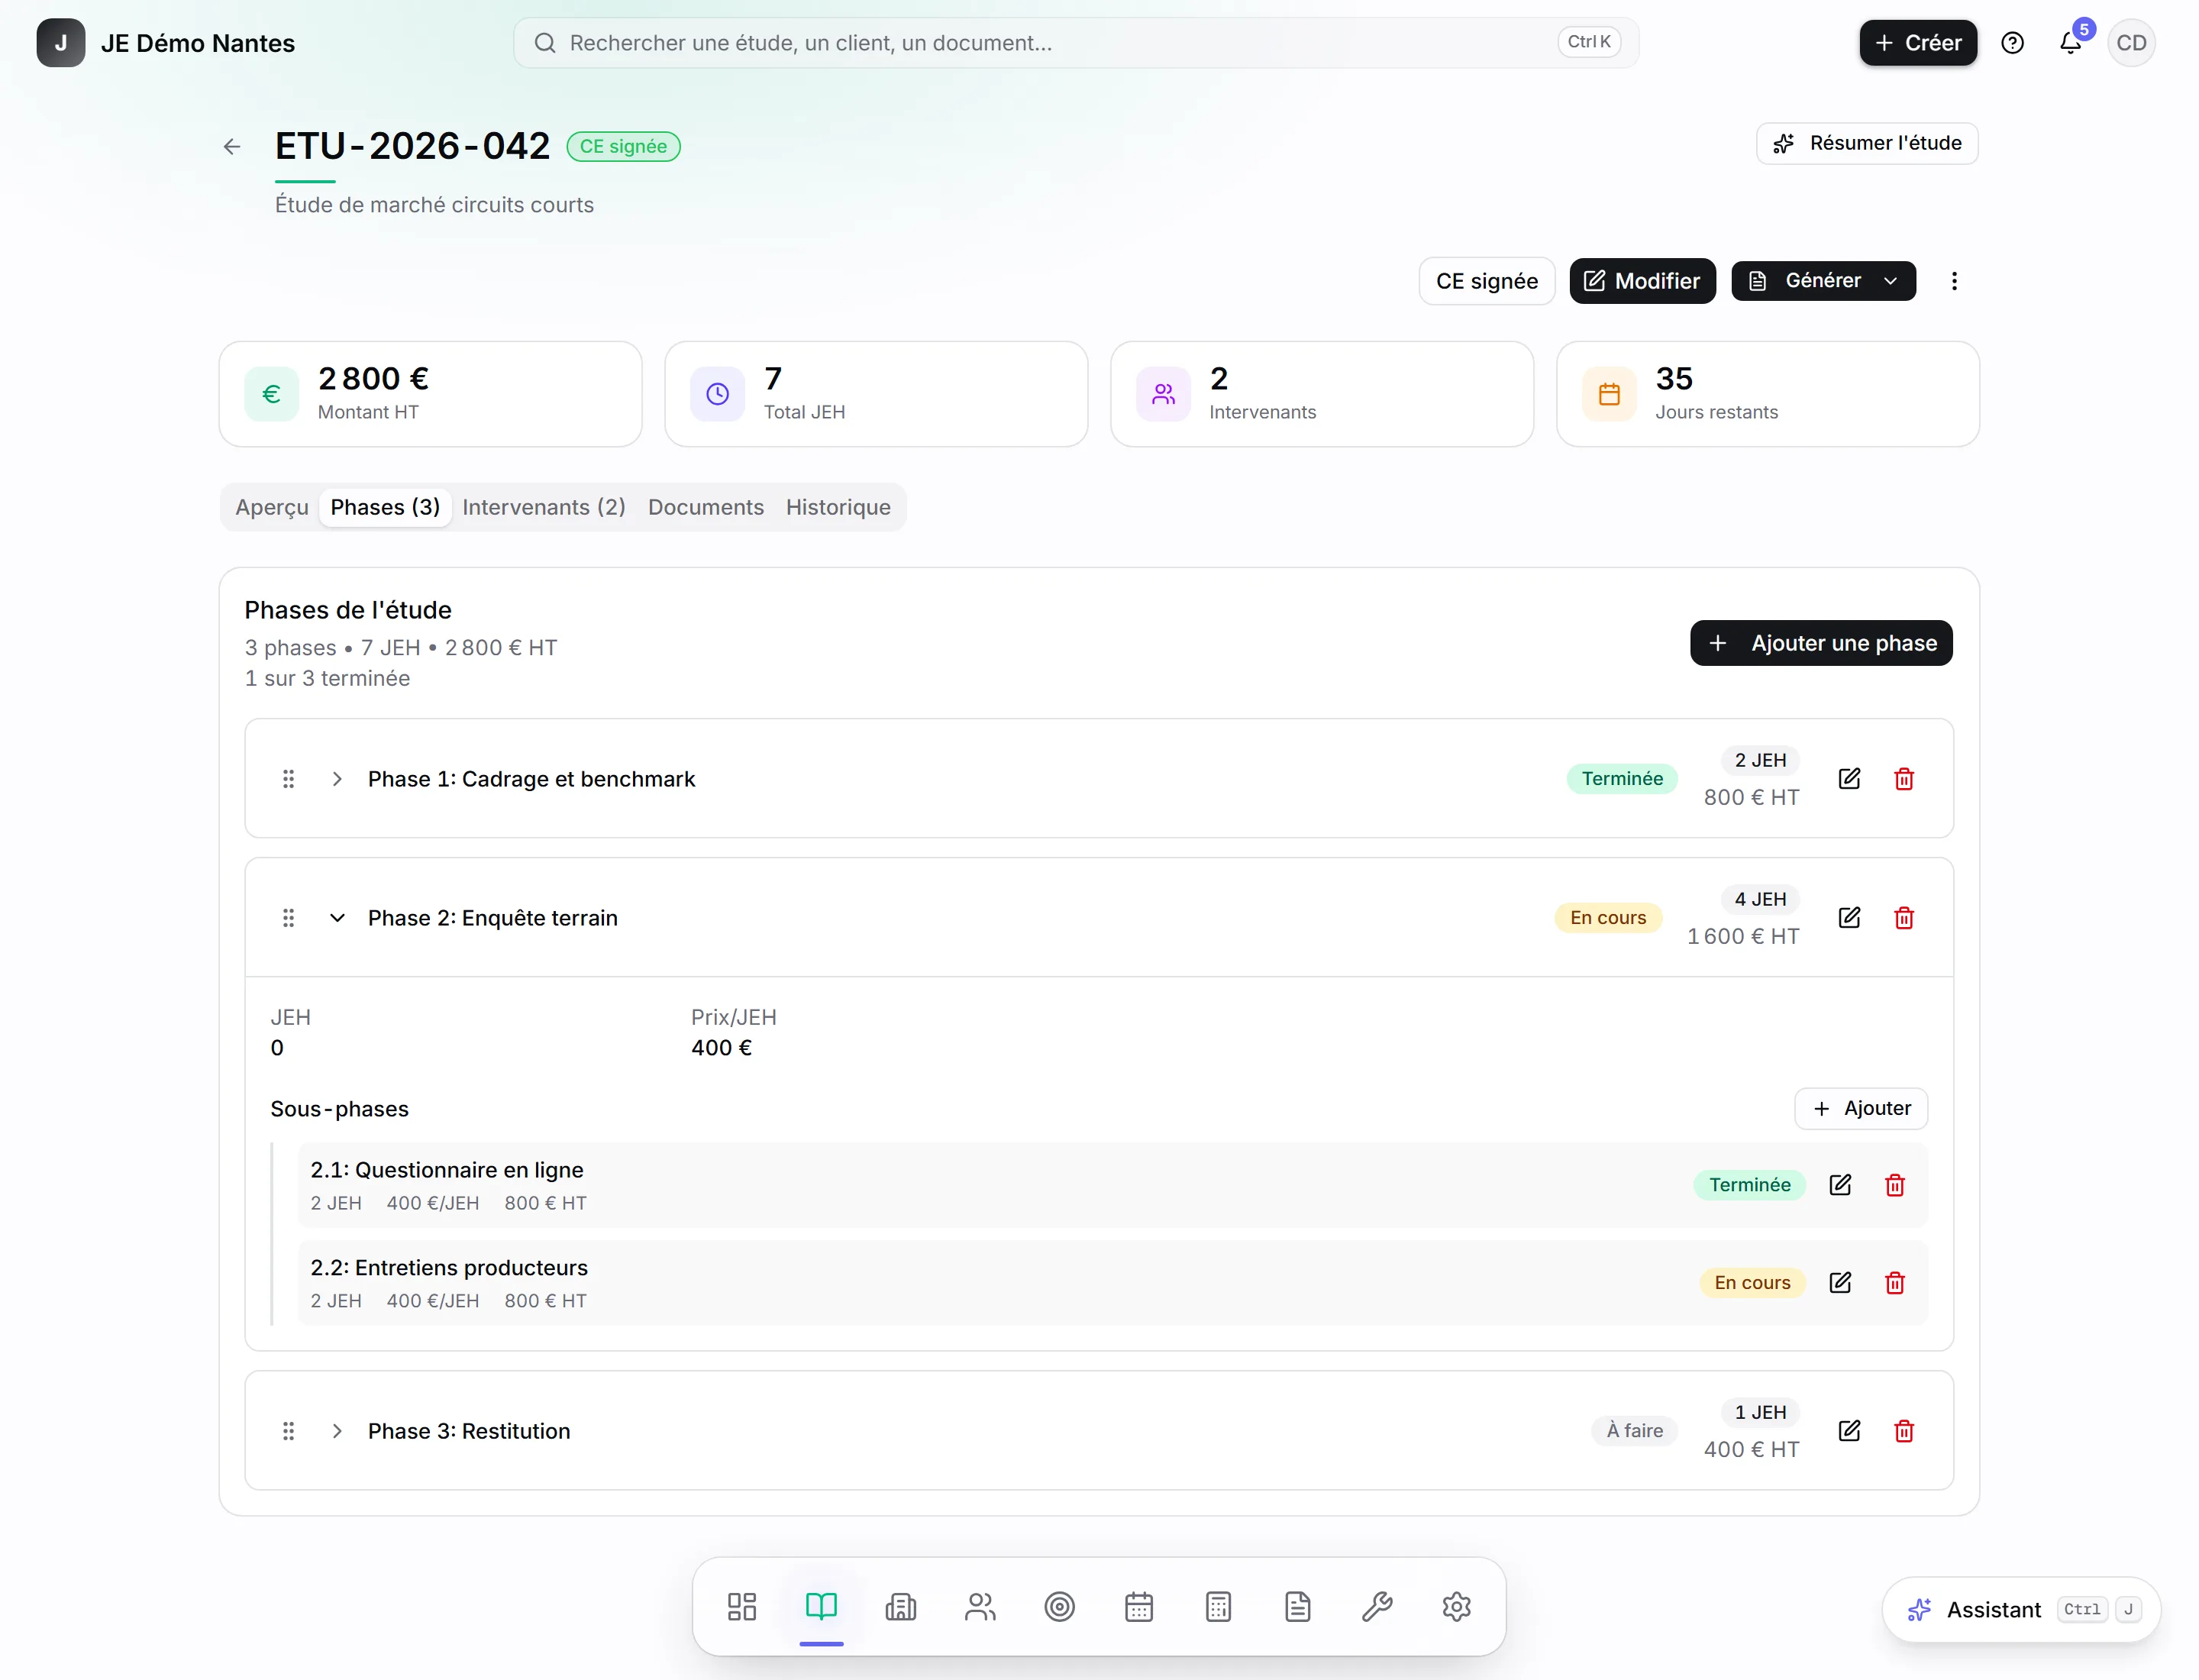Click the CE signée status button beside Modifier
The width and height of the screenshot is (2199, 1680).
[x=1487, y=281]
